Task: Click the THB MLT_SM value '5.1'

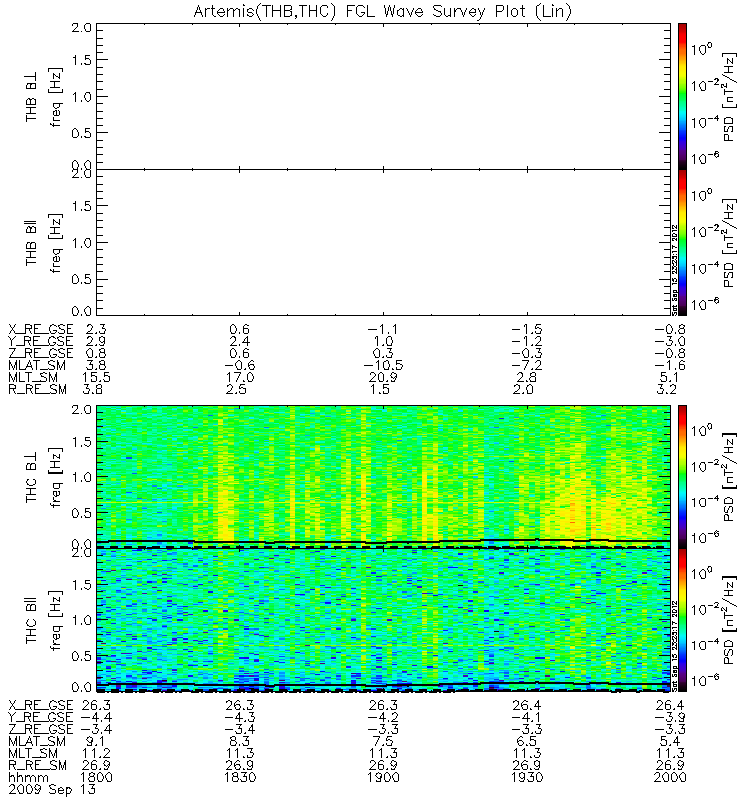Action: pos(669,377)
